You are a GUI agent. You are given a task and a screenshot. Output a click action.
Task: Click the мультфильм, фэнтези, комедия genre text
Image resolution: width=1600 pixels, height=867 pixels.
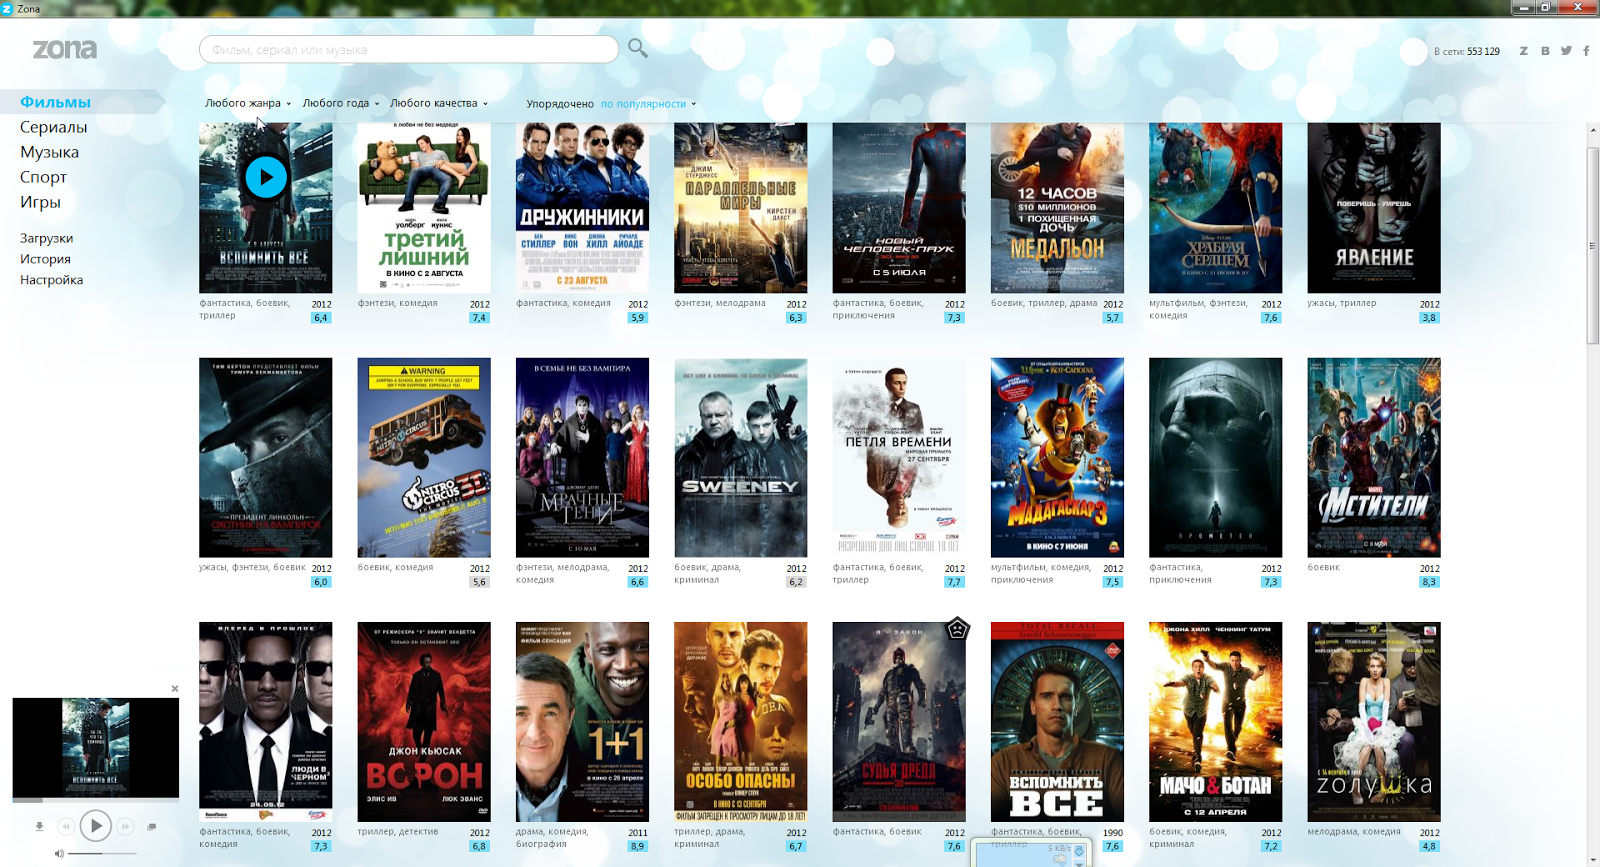(1198, 309)
